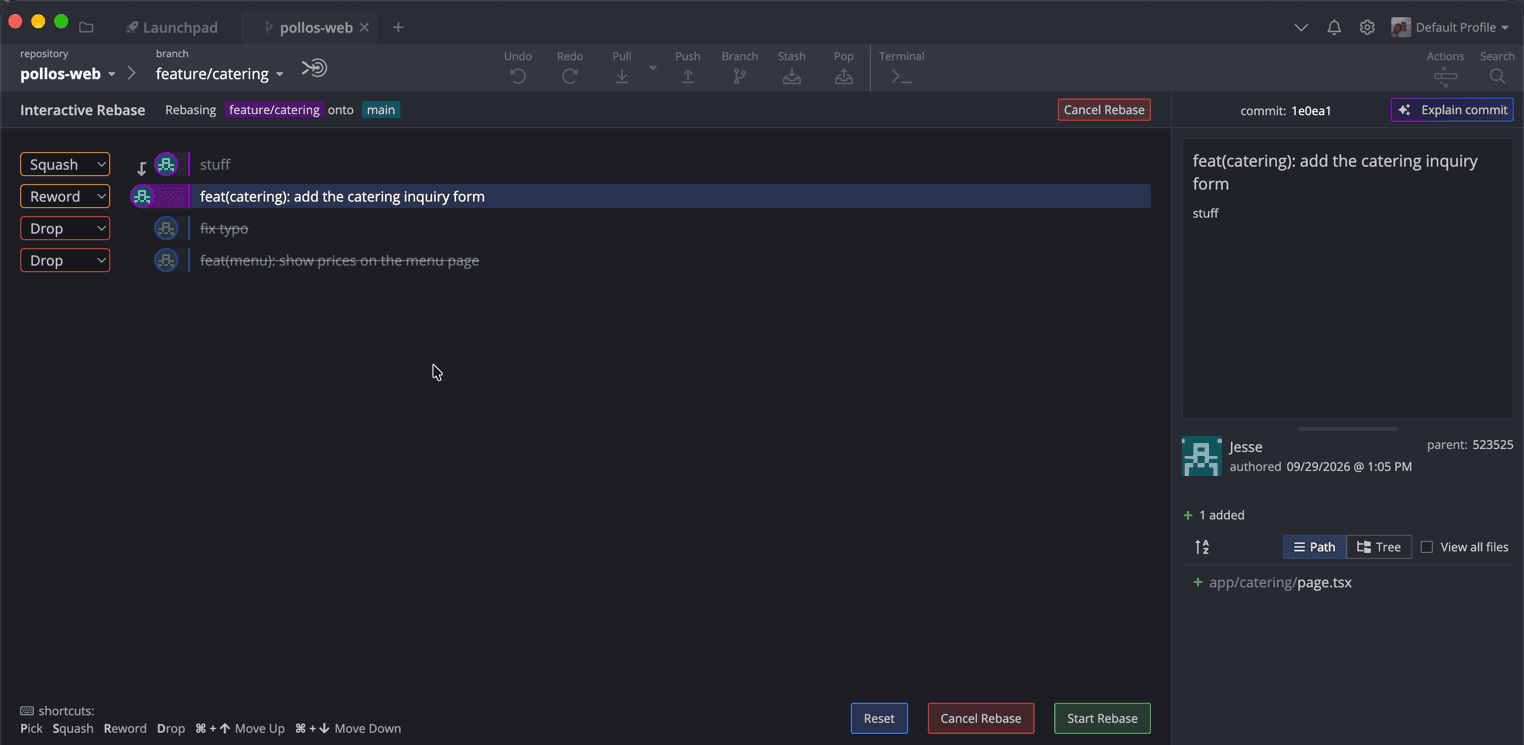The width and height of the screenshot is (1524, 745).
Task: Switch to the Launchpad tab
Action: 172,27
